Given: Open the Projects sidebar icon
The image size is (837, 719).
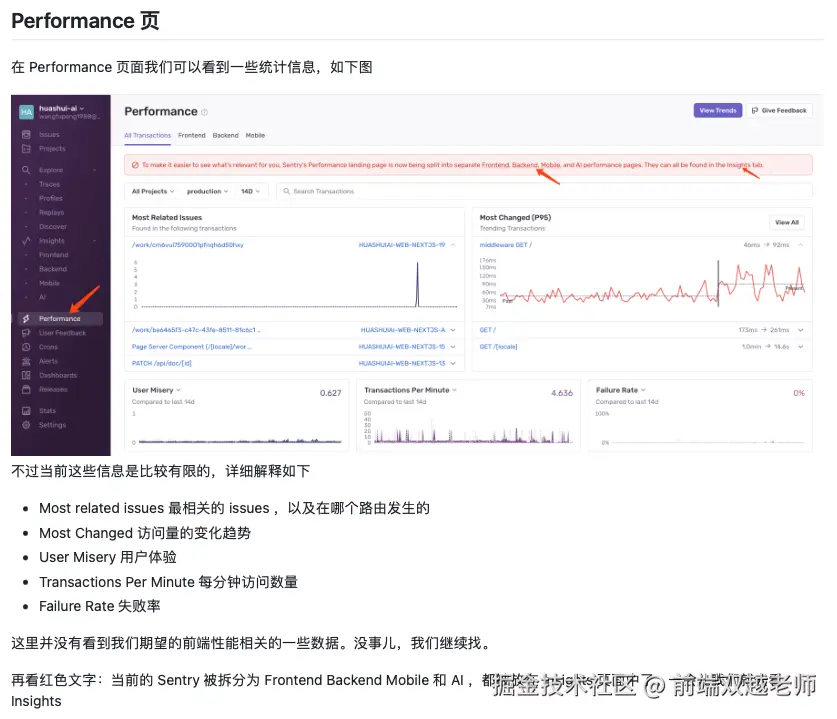Looking at the screenshot, I should click(x=26, y=148).
